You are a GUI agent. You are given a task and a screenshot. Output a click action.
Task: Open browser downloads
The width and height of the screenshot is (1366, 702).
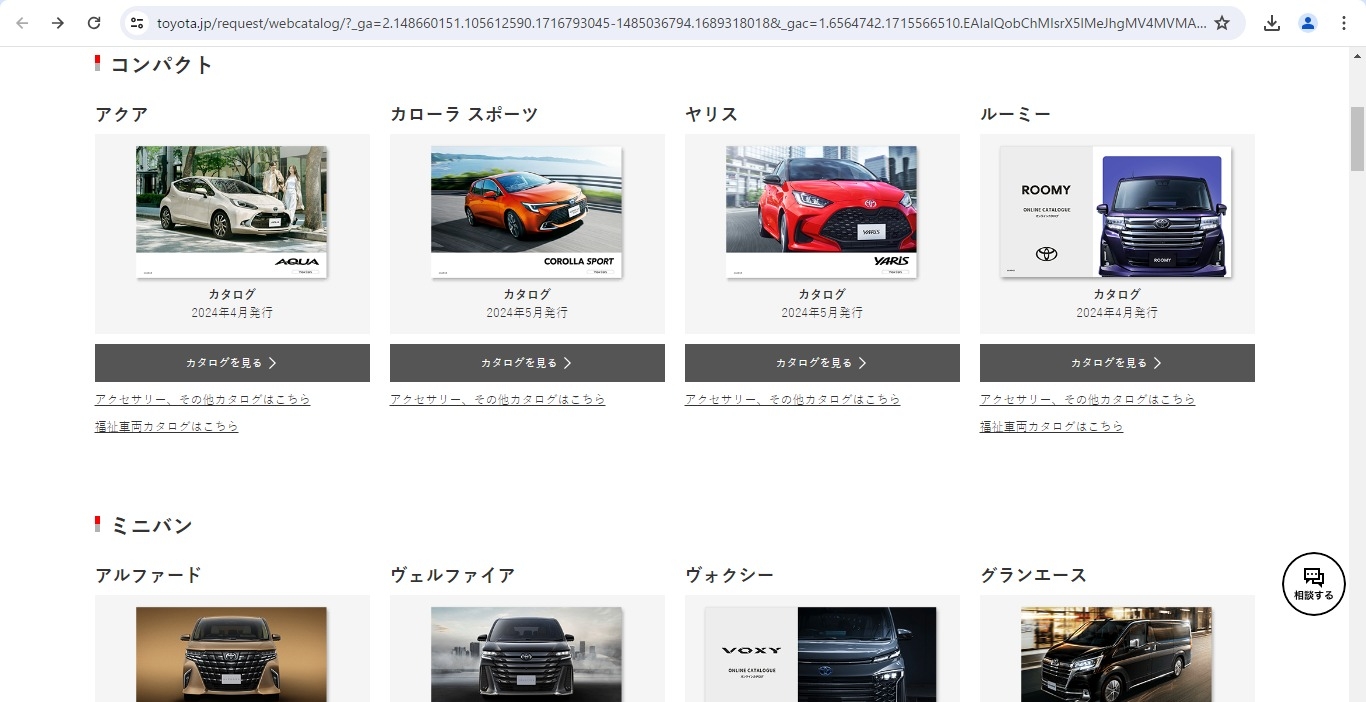pos(1272,23)
